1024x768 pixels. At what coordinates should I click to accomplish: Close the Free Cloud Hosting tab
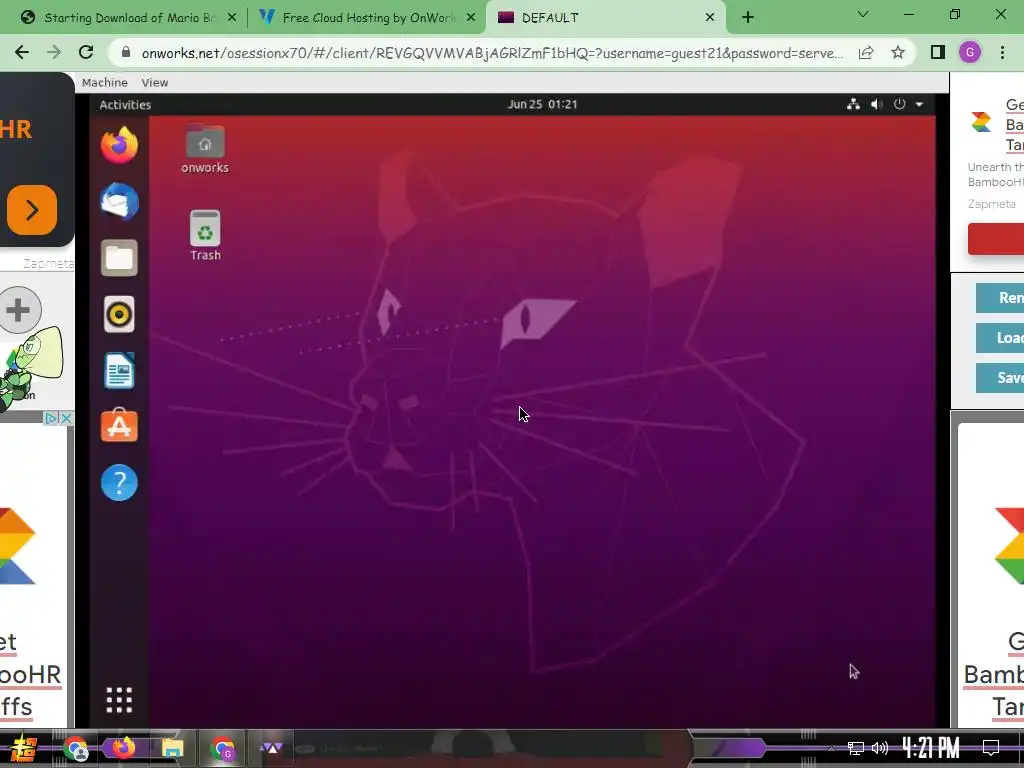(471, 18)
